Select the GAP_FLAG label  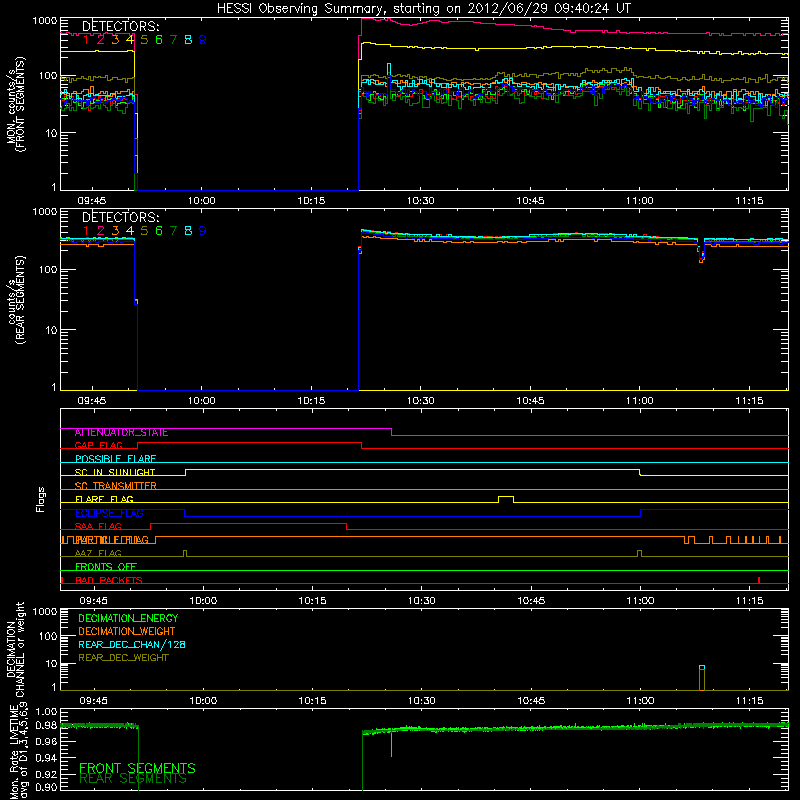(x=98, y=446)
